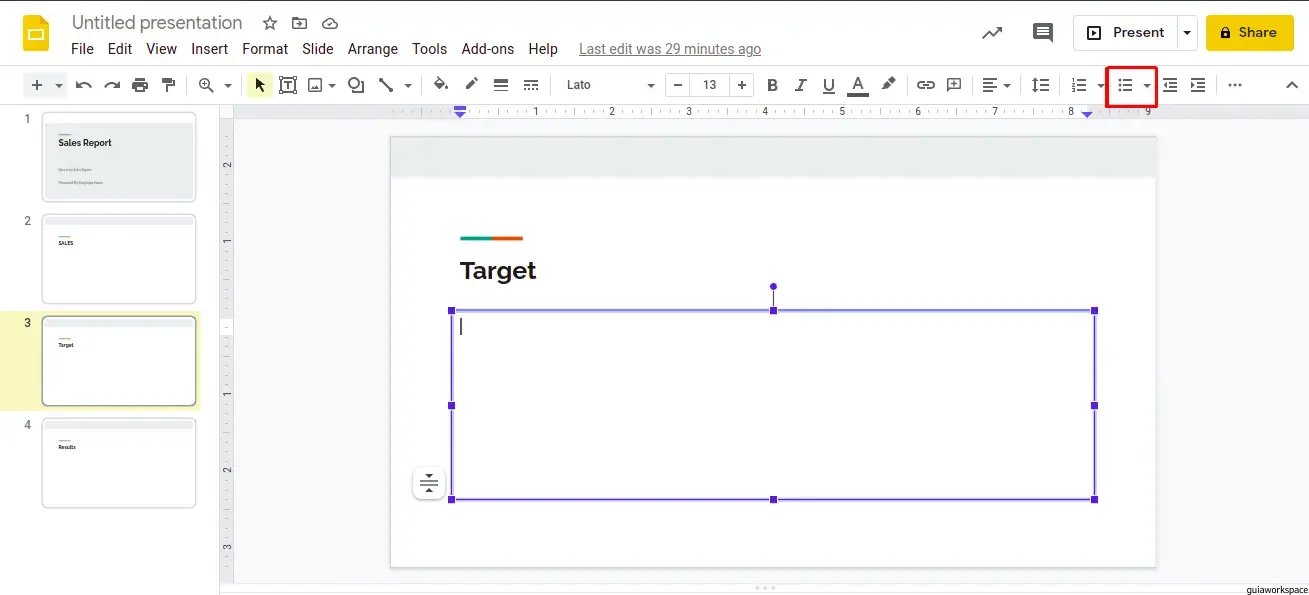The width and height of the screenshot is (1309, 595).
Task: Change border weight
Action: 501,85
